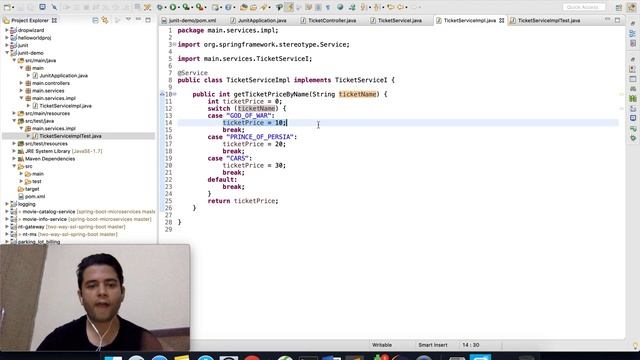Click the New file wizard icon
This screenshot has width=640, height=360.
[7, 7]
